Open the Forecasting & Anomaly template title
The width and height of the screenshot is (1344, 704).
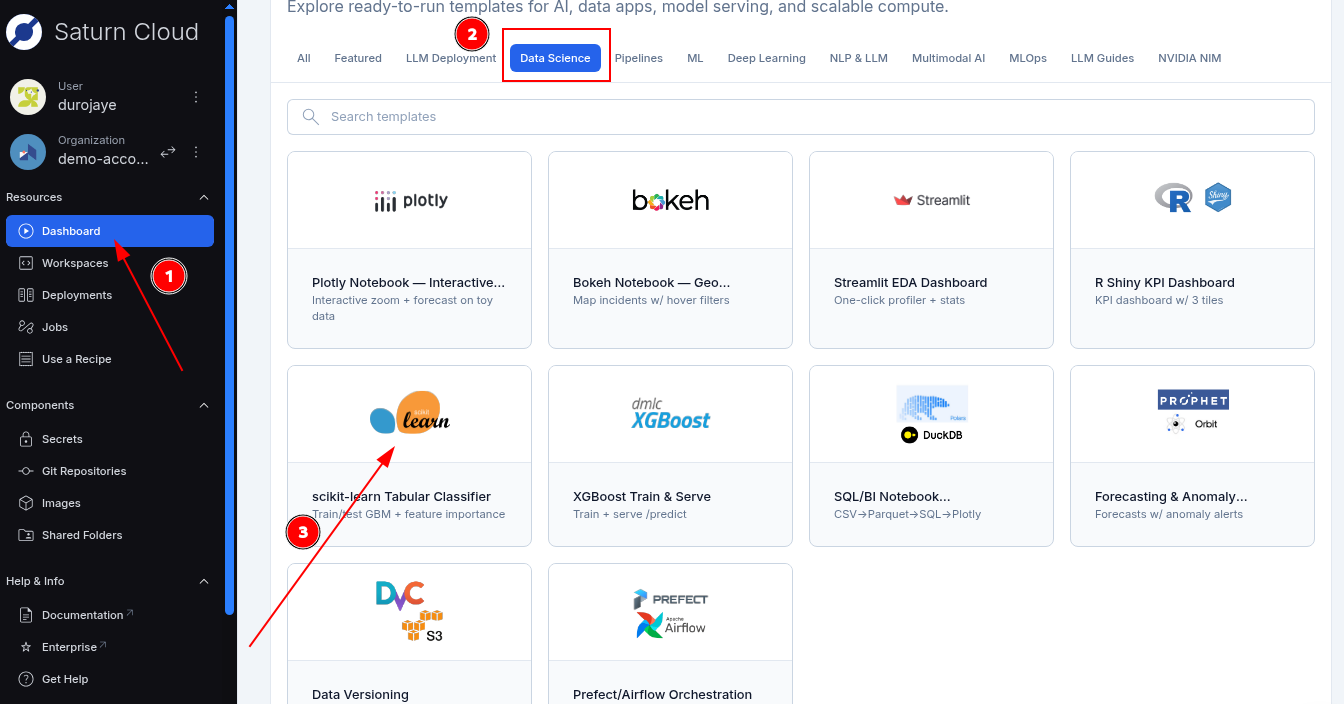point(1171,497)
